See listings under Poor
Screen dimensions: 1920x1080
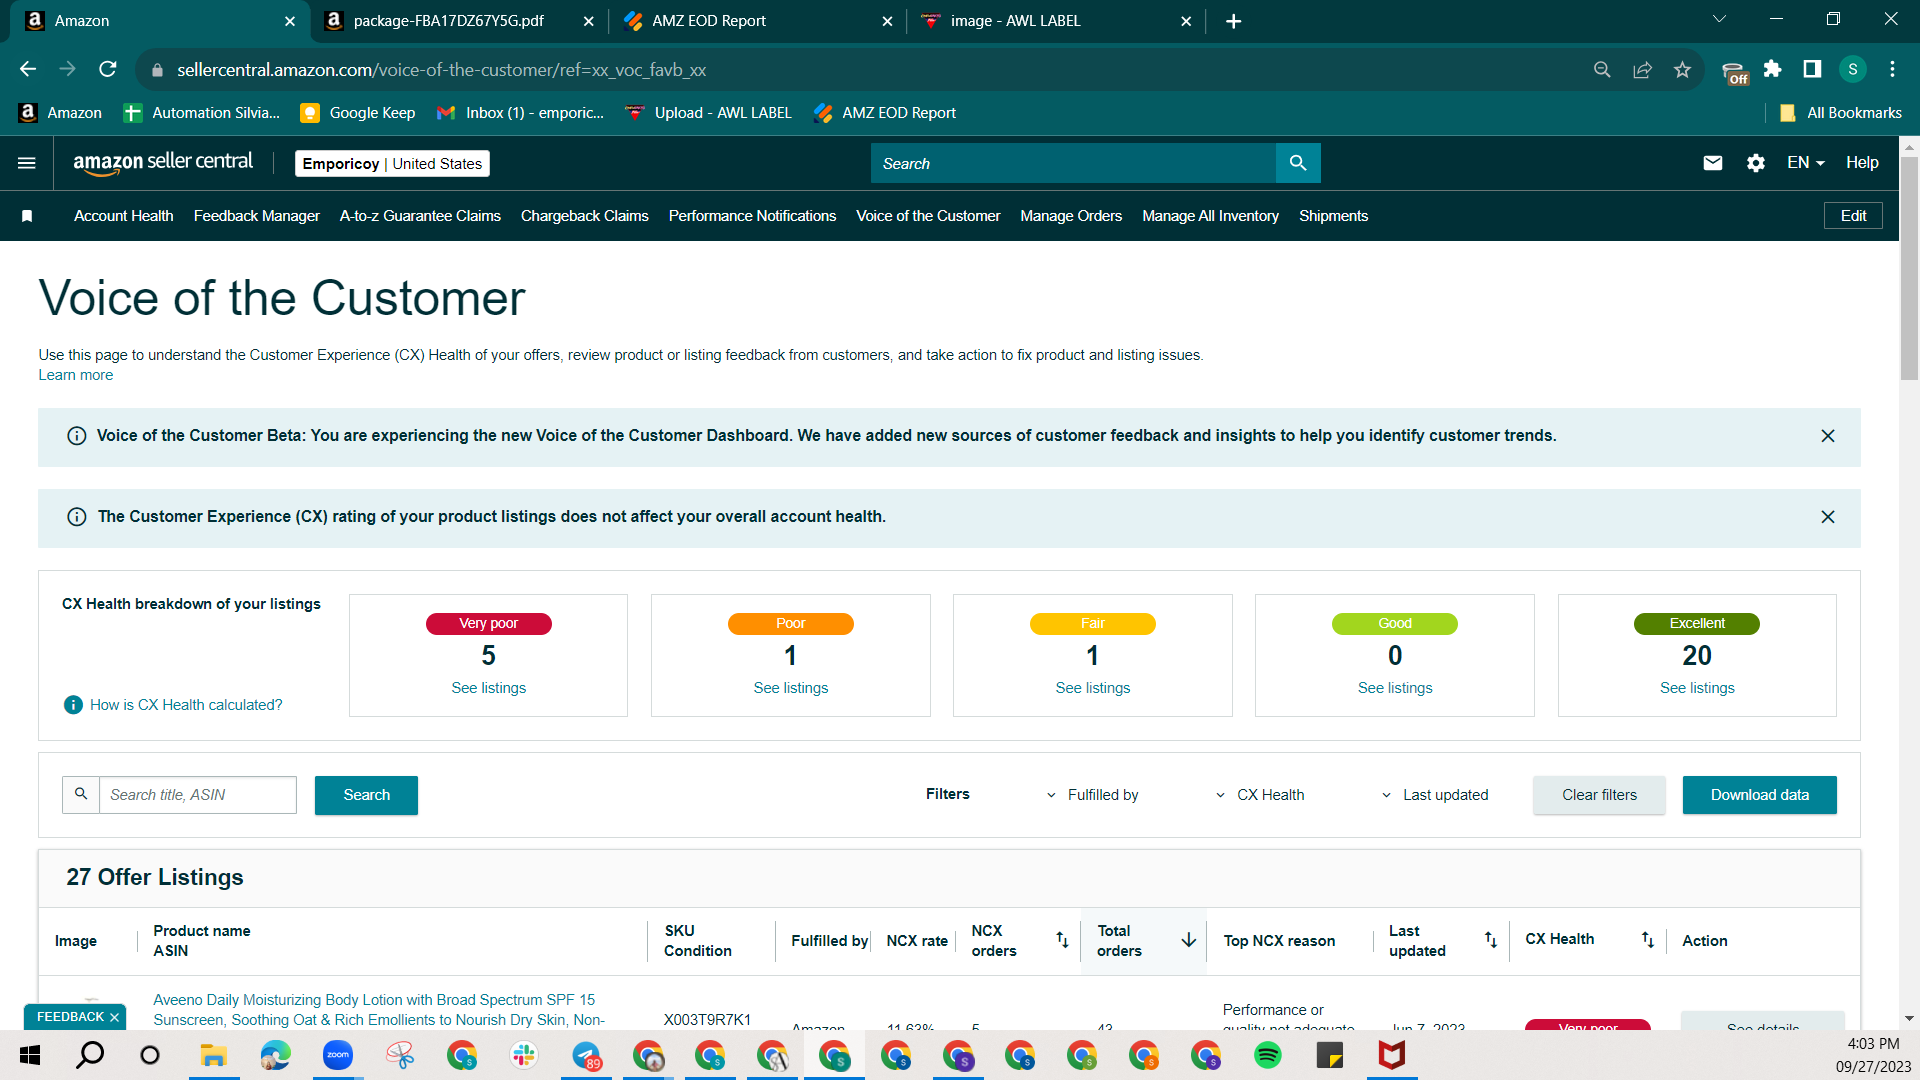pos(791,688)
